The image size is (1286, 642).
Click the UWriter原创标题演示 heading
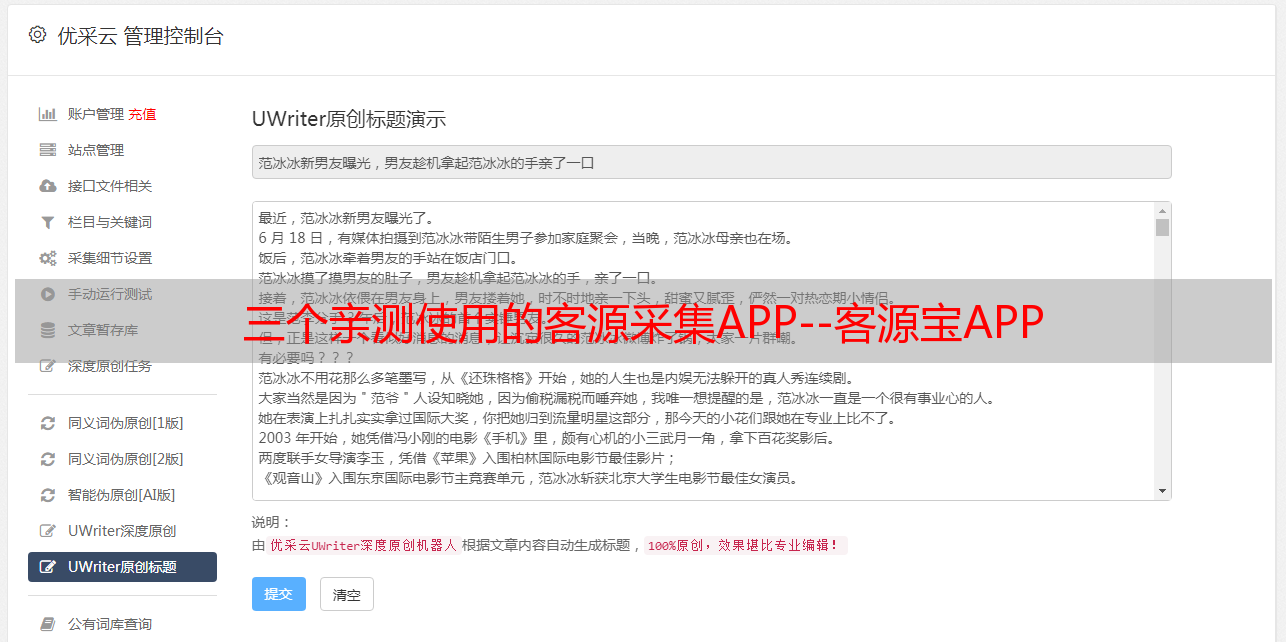pyautogui.click(x=349, y=119)
